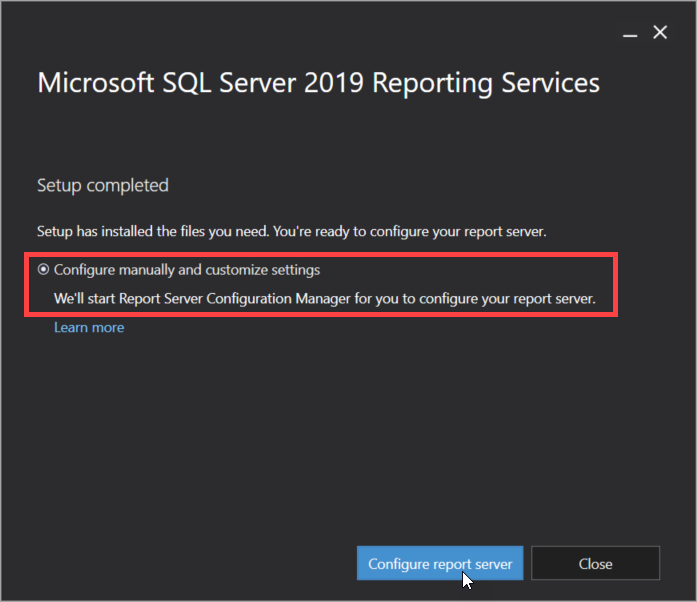Image resolution: width=697 pixels, height=602 pixels.
Task: Open the Learn more link
Action: pyautogui.click(x=89, y=328)
